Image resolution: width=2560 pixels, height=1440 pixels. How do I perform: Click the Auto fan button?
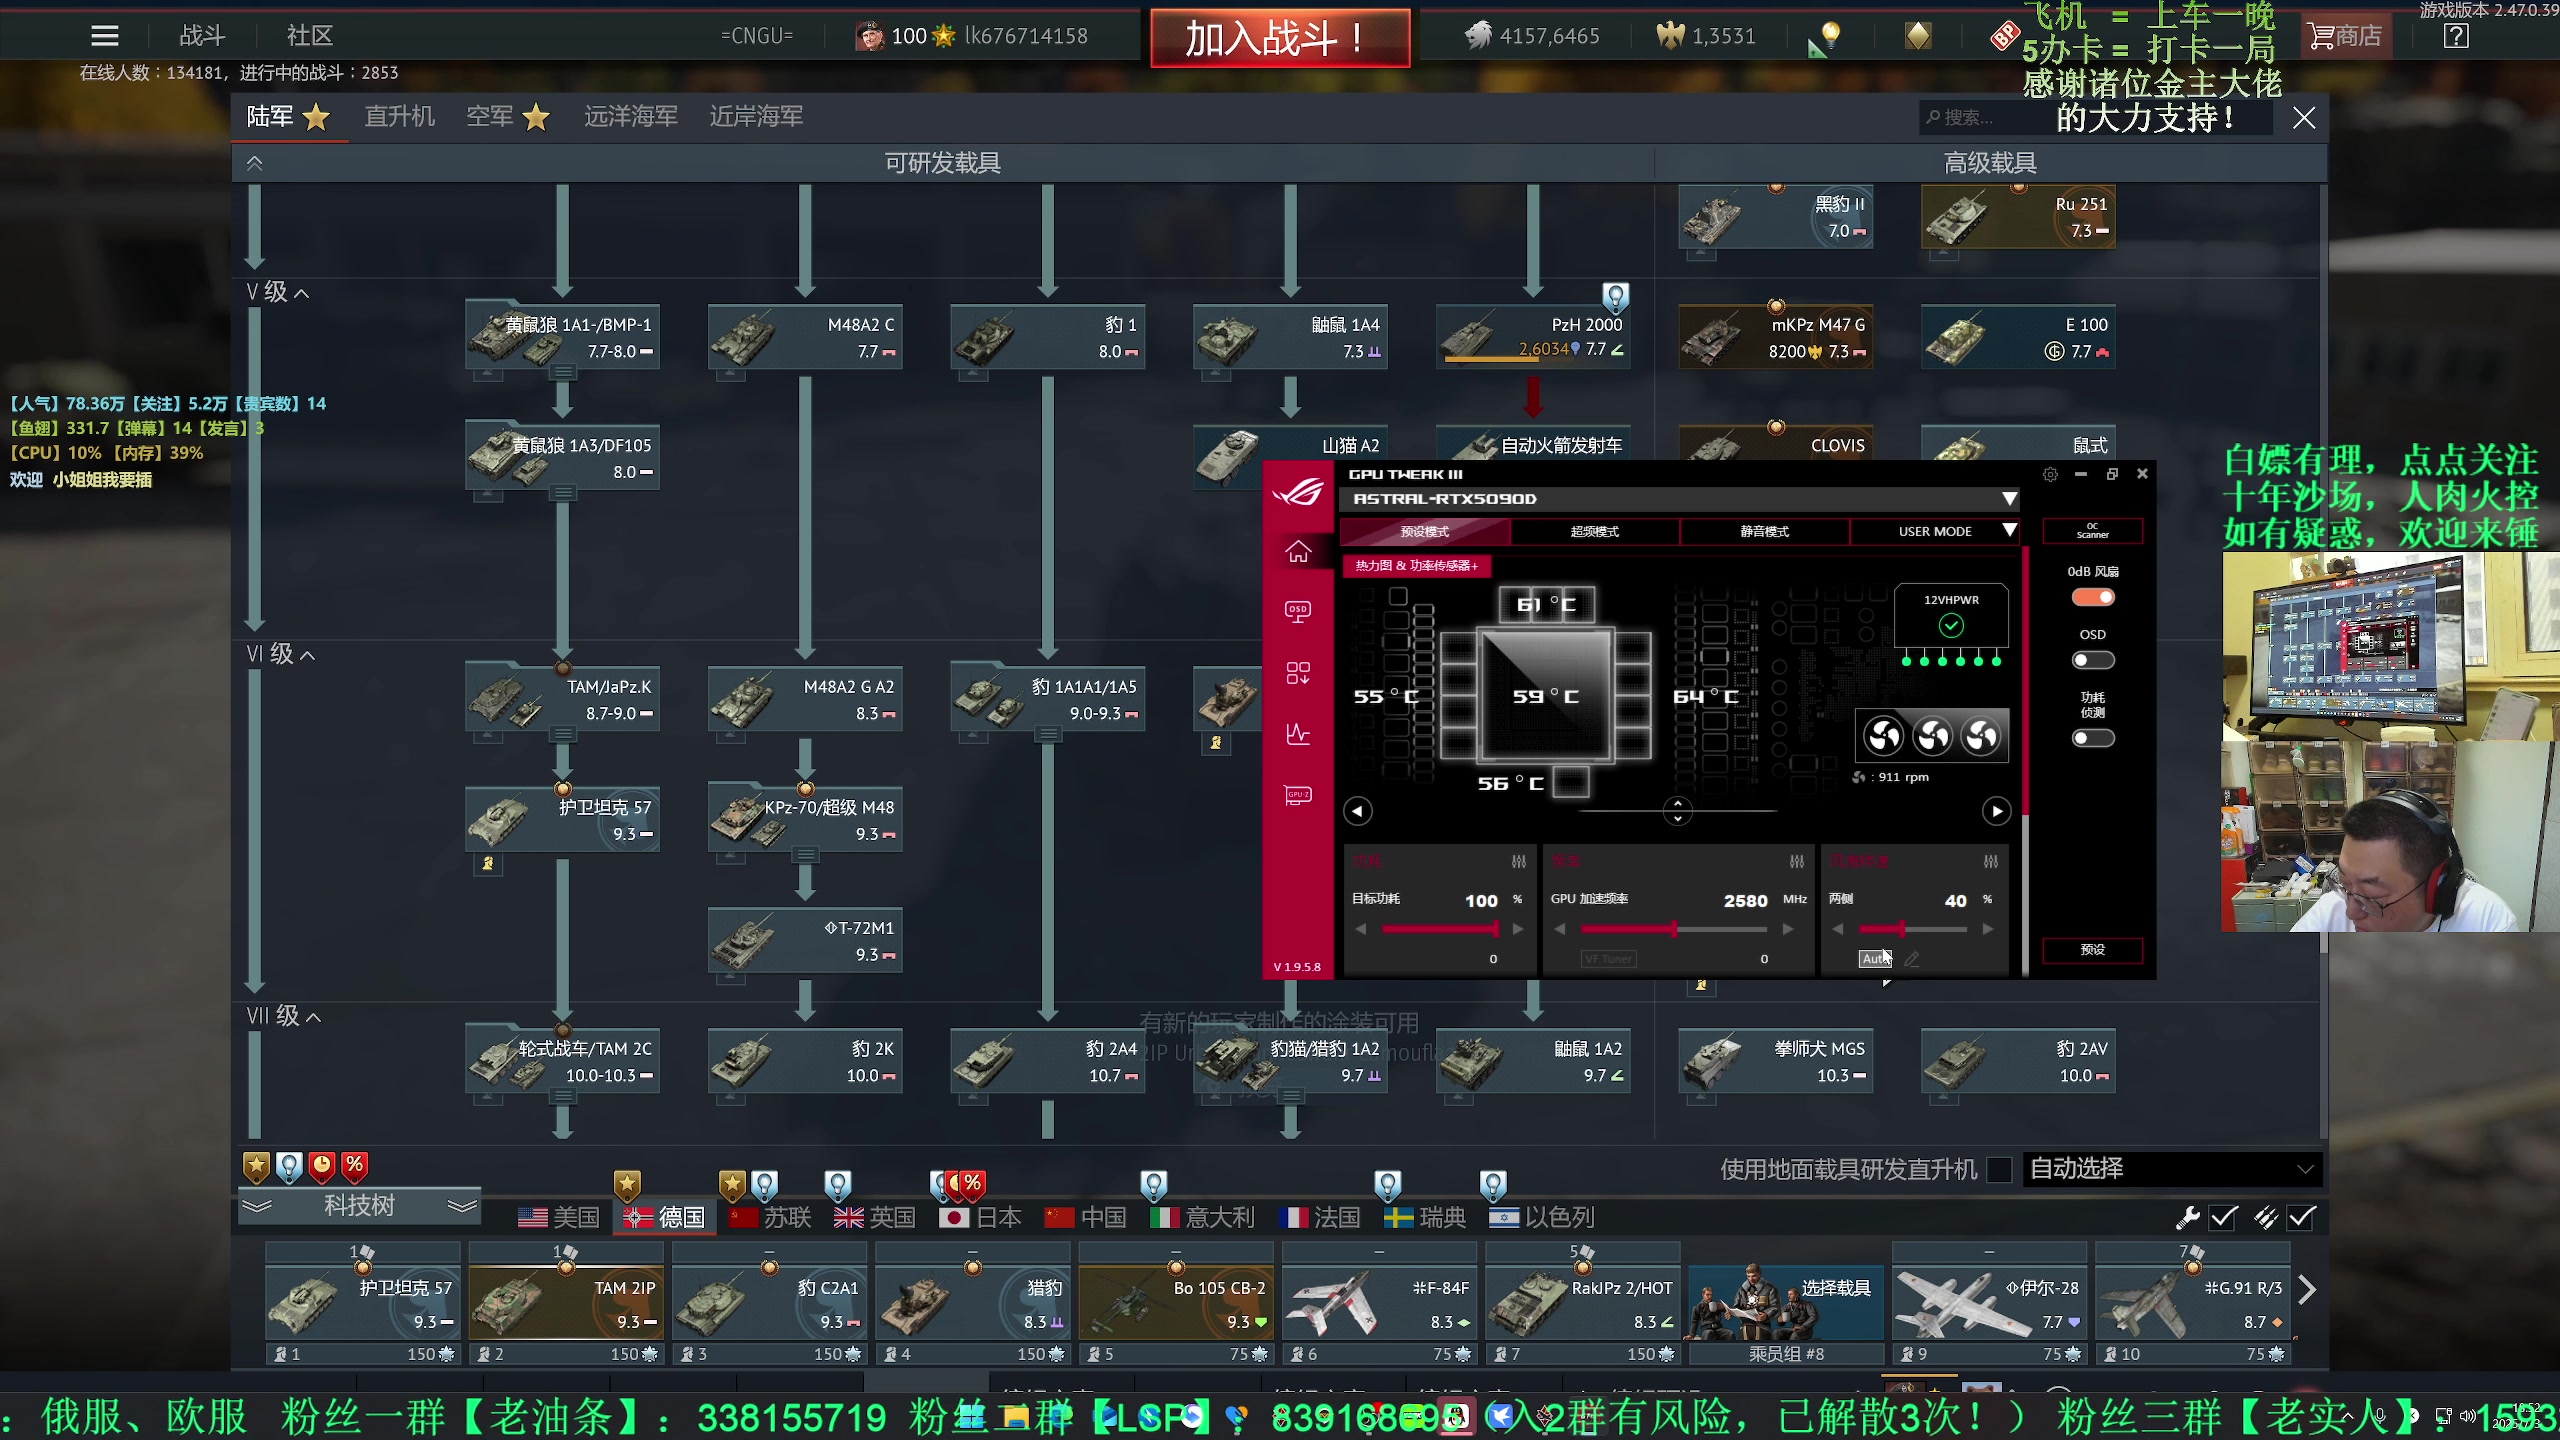click(1875, 959)
